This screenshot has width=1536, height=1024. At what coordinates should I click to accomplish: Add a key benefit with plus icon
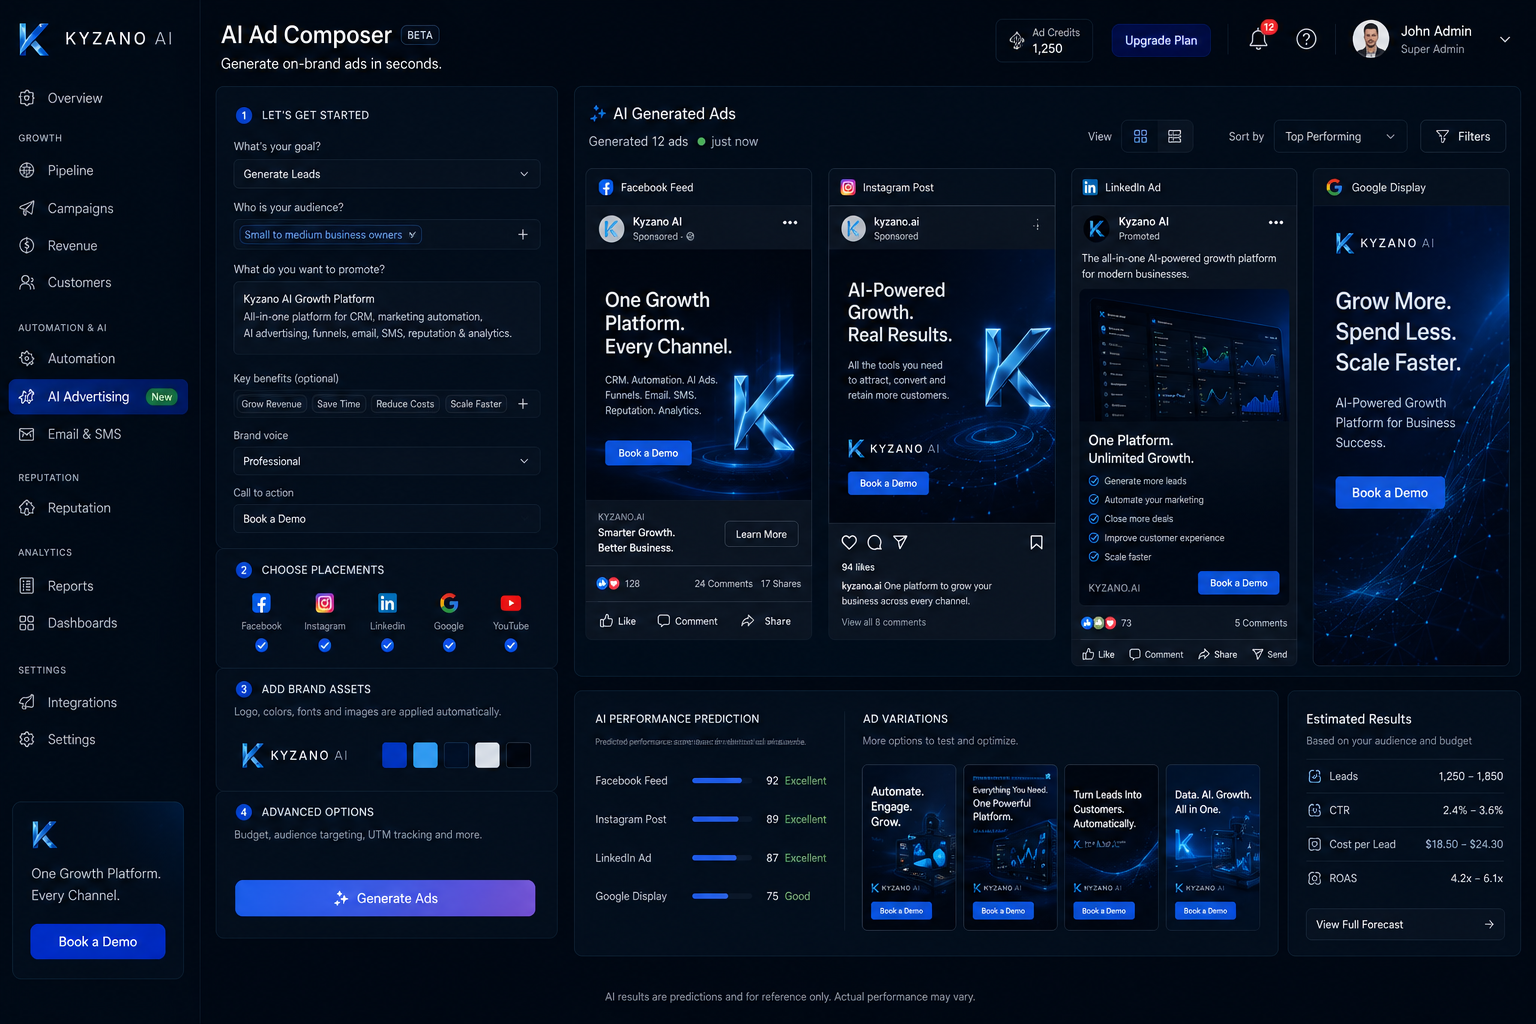[523, 404]
